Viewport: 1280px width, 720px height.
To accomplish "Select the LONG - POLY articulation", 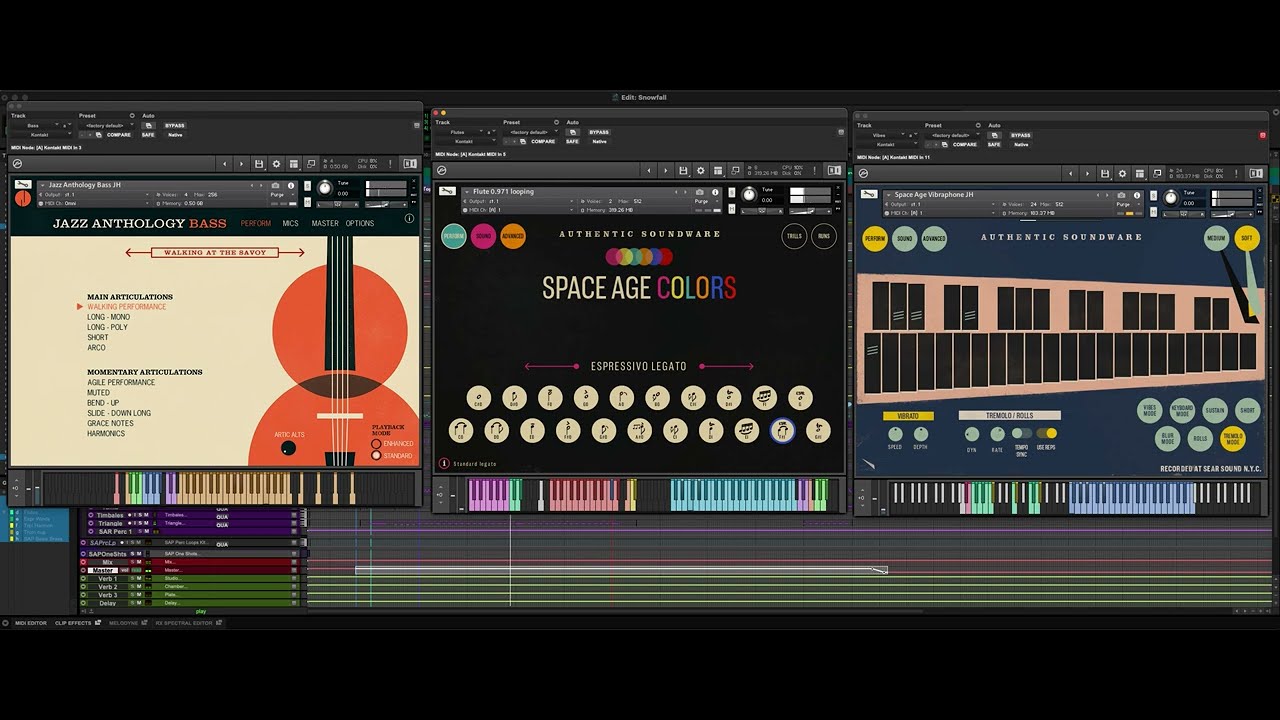I will point(107,327).
